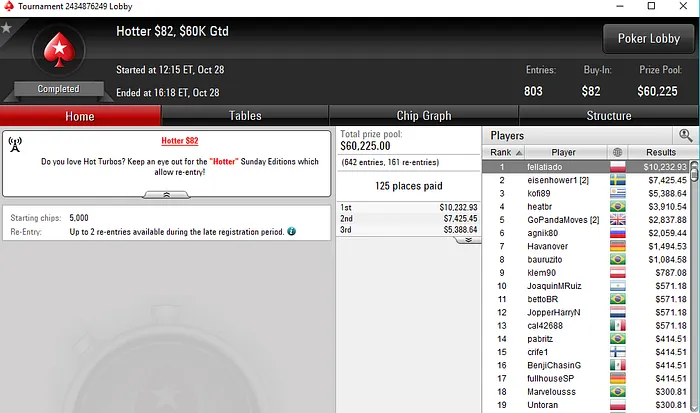Sort players by Rank column arrow
The width and height of the screenshot is (700, 413).
tap(519, 153)
